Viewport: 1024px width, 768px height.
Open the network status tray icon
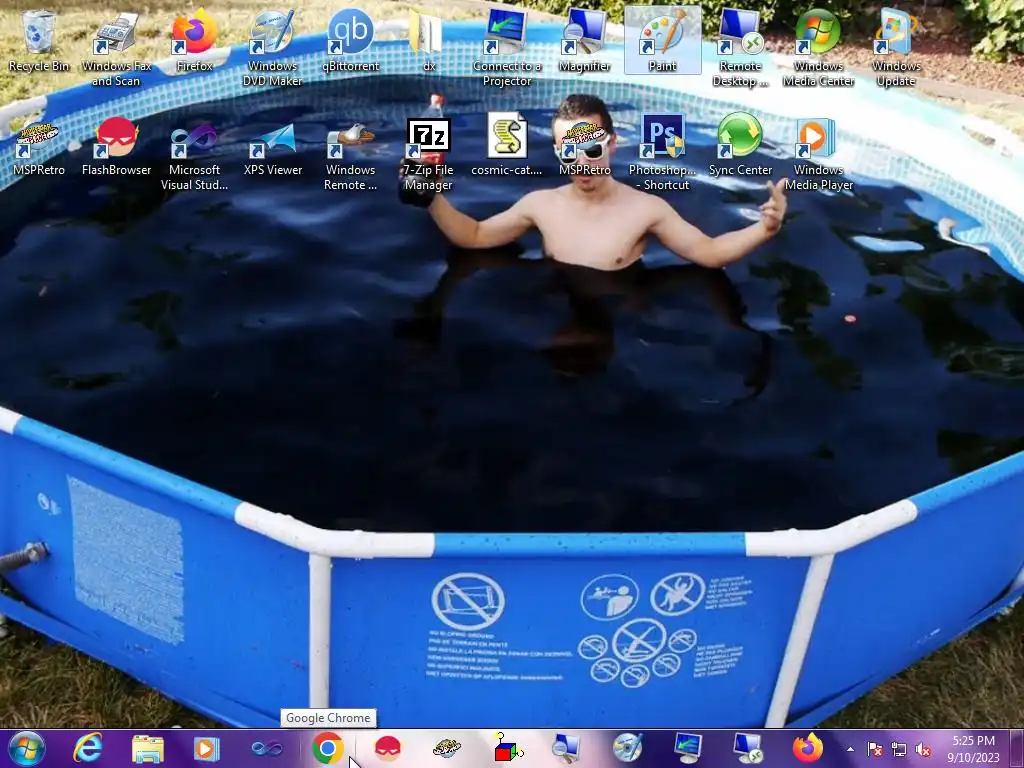pos(899,750)
